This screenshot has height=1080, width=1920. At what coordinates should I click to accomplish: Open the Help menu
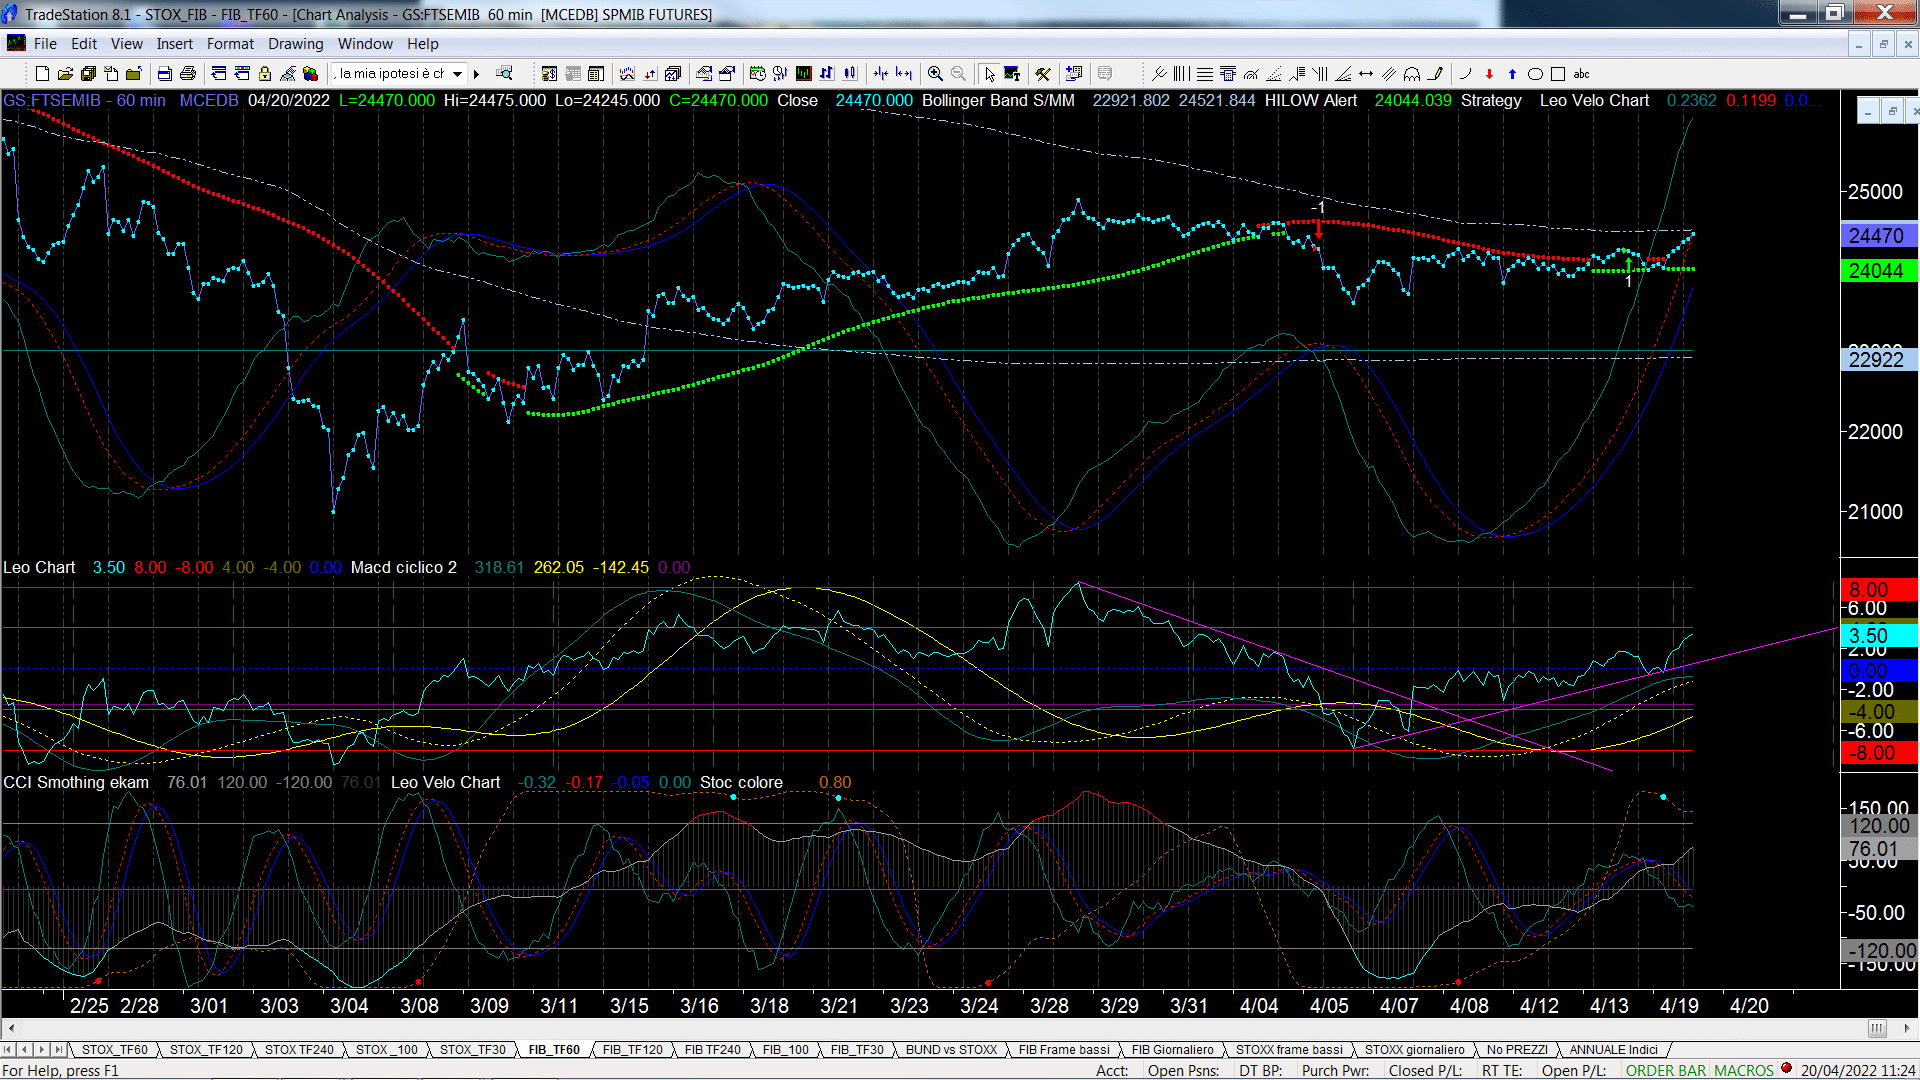point(422,44)
